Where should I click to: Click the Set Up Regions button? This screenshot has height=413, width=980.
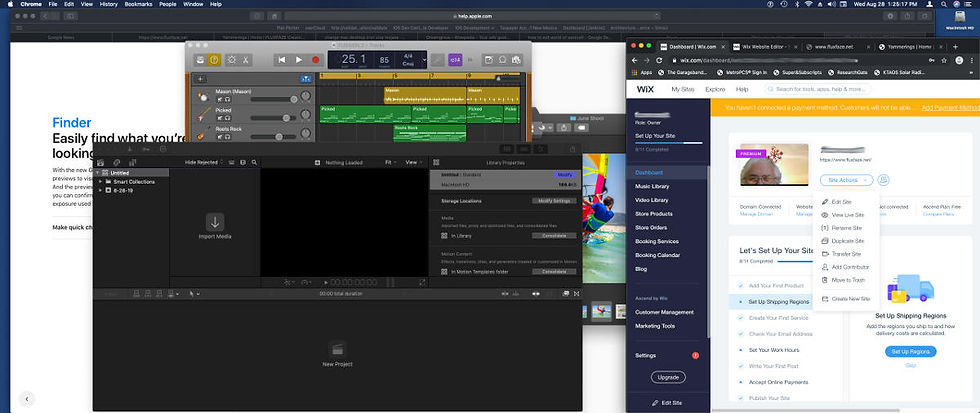click(x=911, y=352)
